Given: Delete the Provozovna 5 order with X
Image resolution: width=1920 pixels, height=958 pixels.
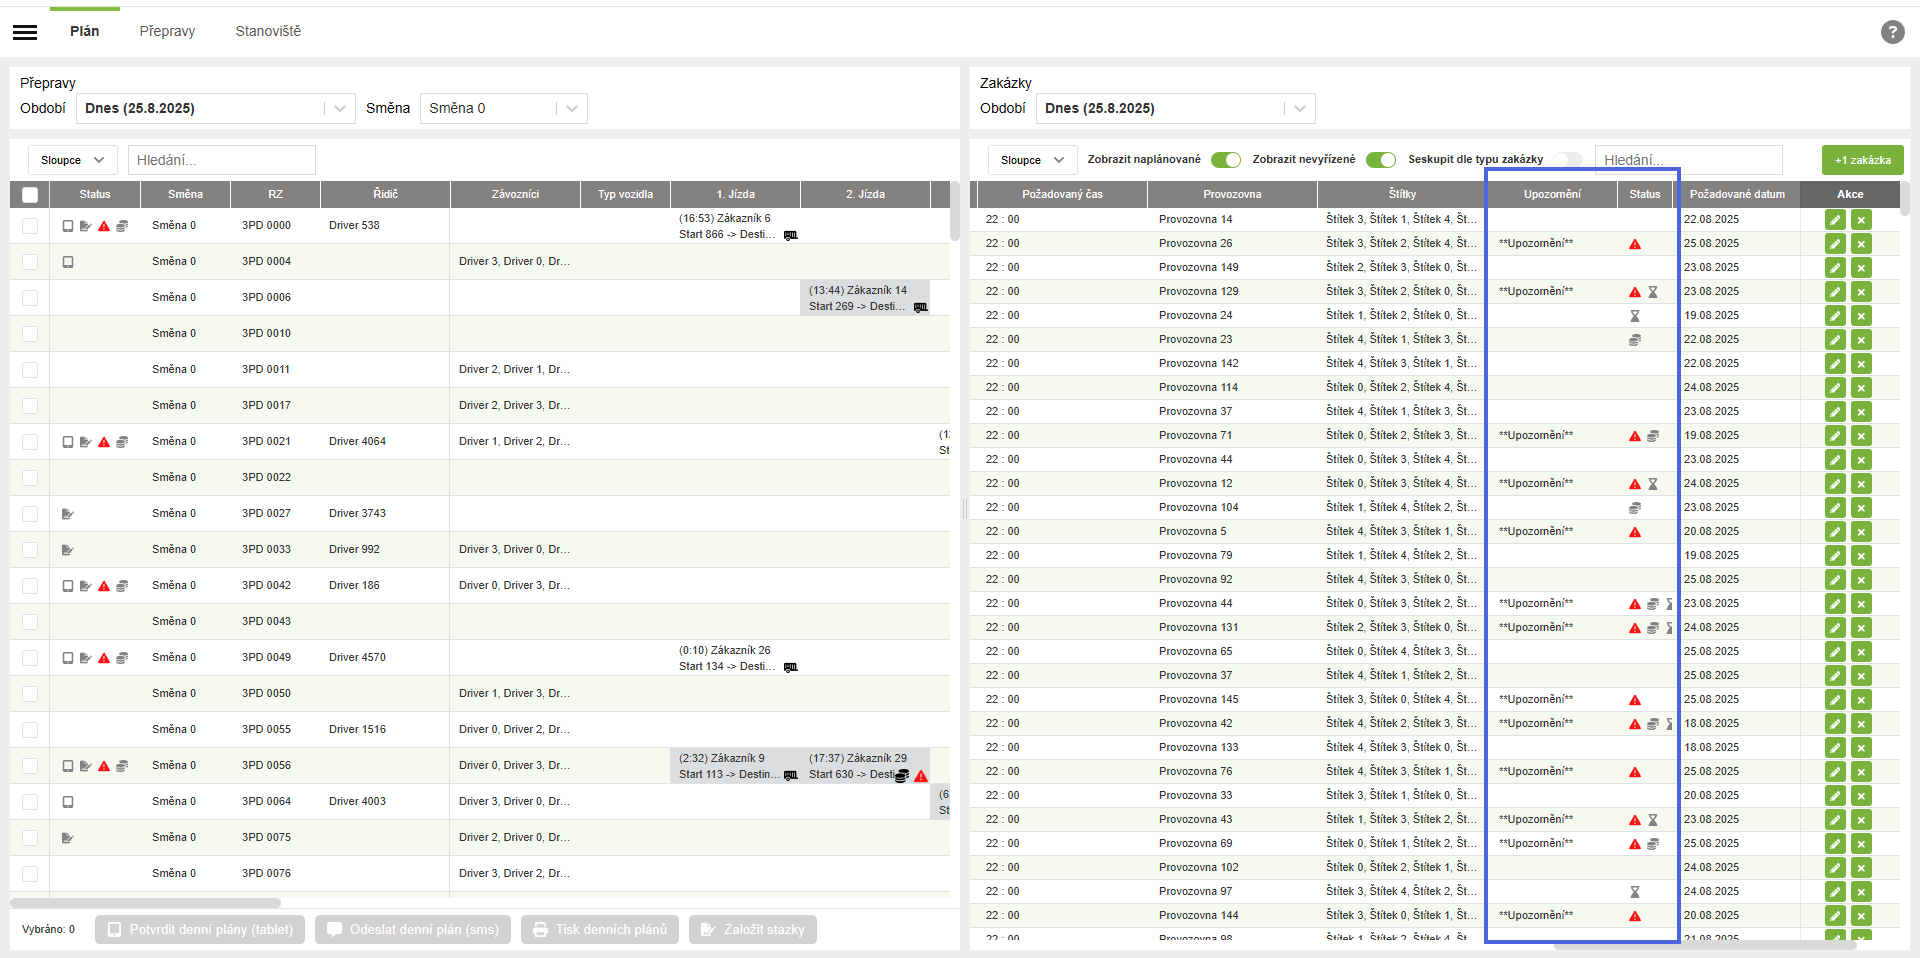Looking at the screenshot, I should 1861,531.
